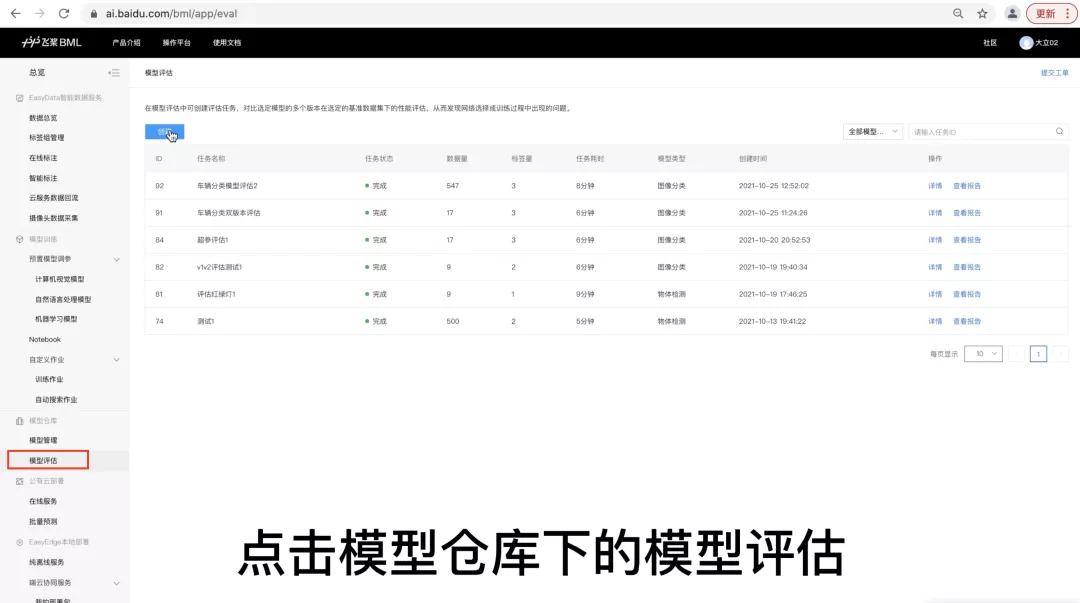Go forward with the browser forward arrow

coord(39,14)
